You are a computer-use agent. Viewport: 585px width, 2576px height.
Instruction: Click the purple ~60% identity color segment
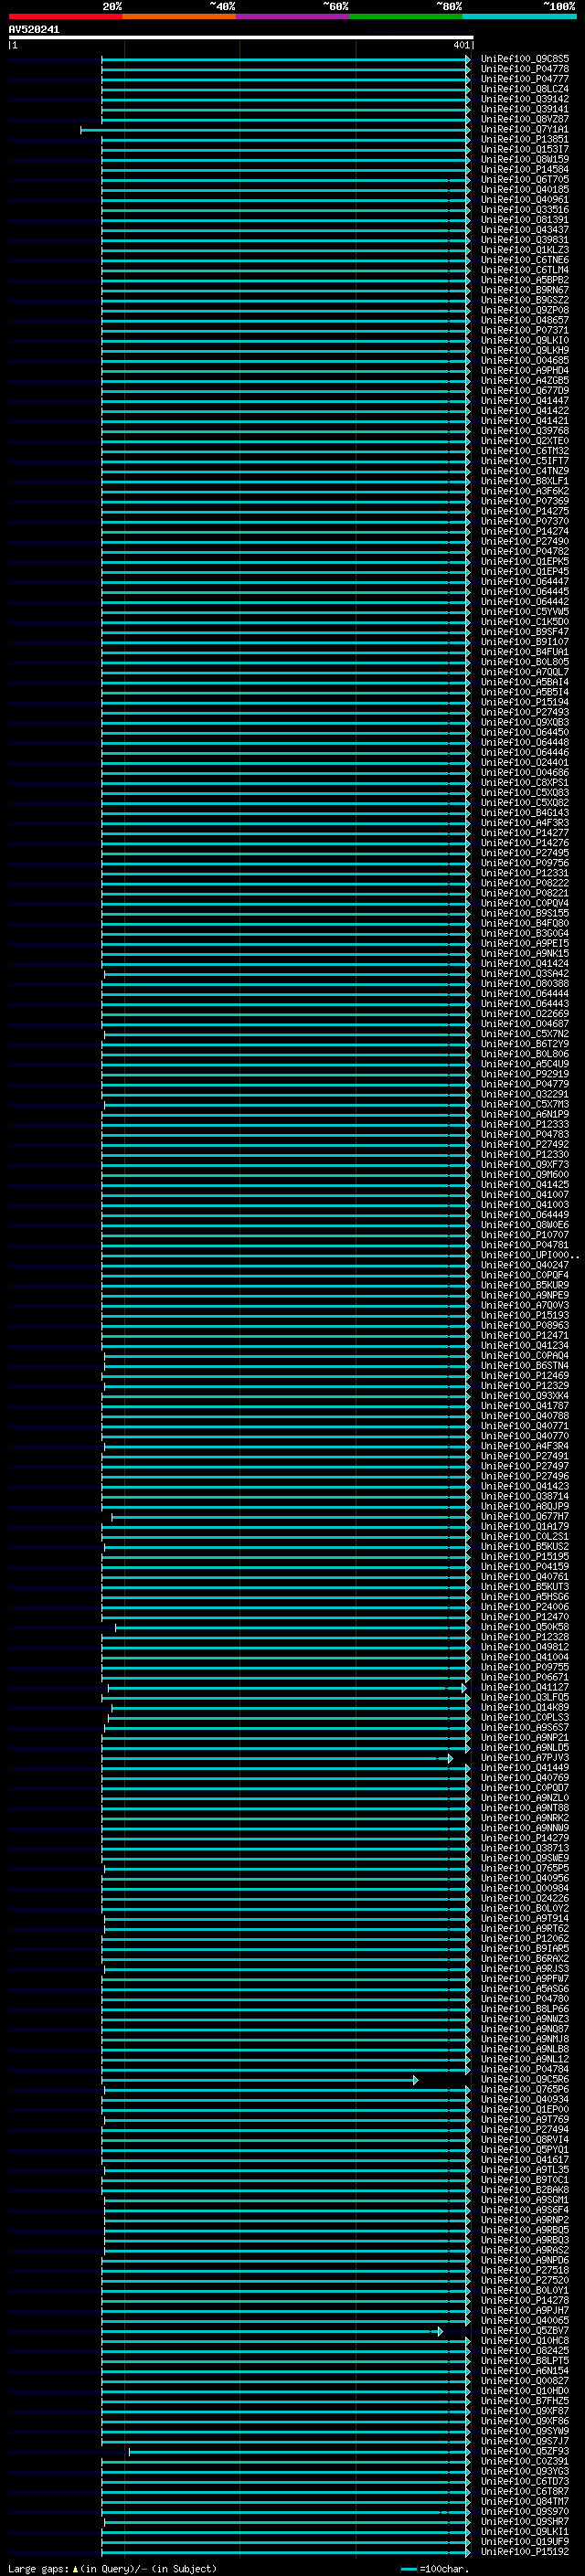click(293, 16)
